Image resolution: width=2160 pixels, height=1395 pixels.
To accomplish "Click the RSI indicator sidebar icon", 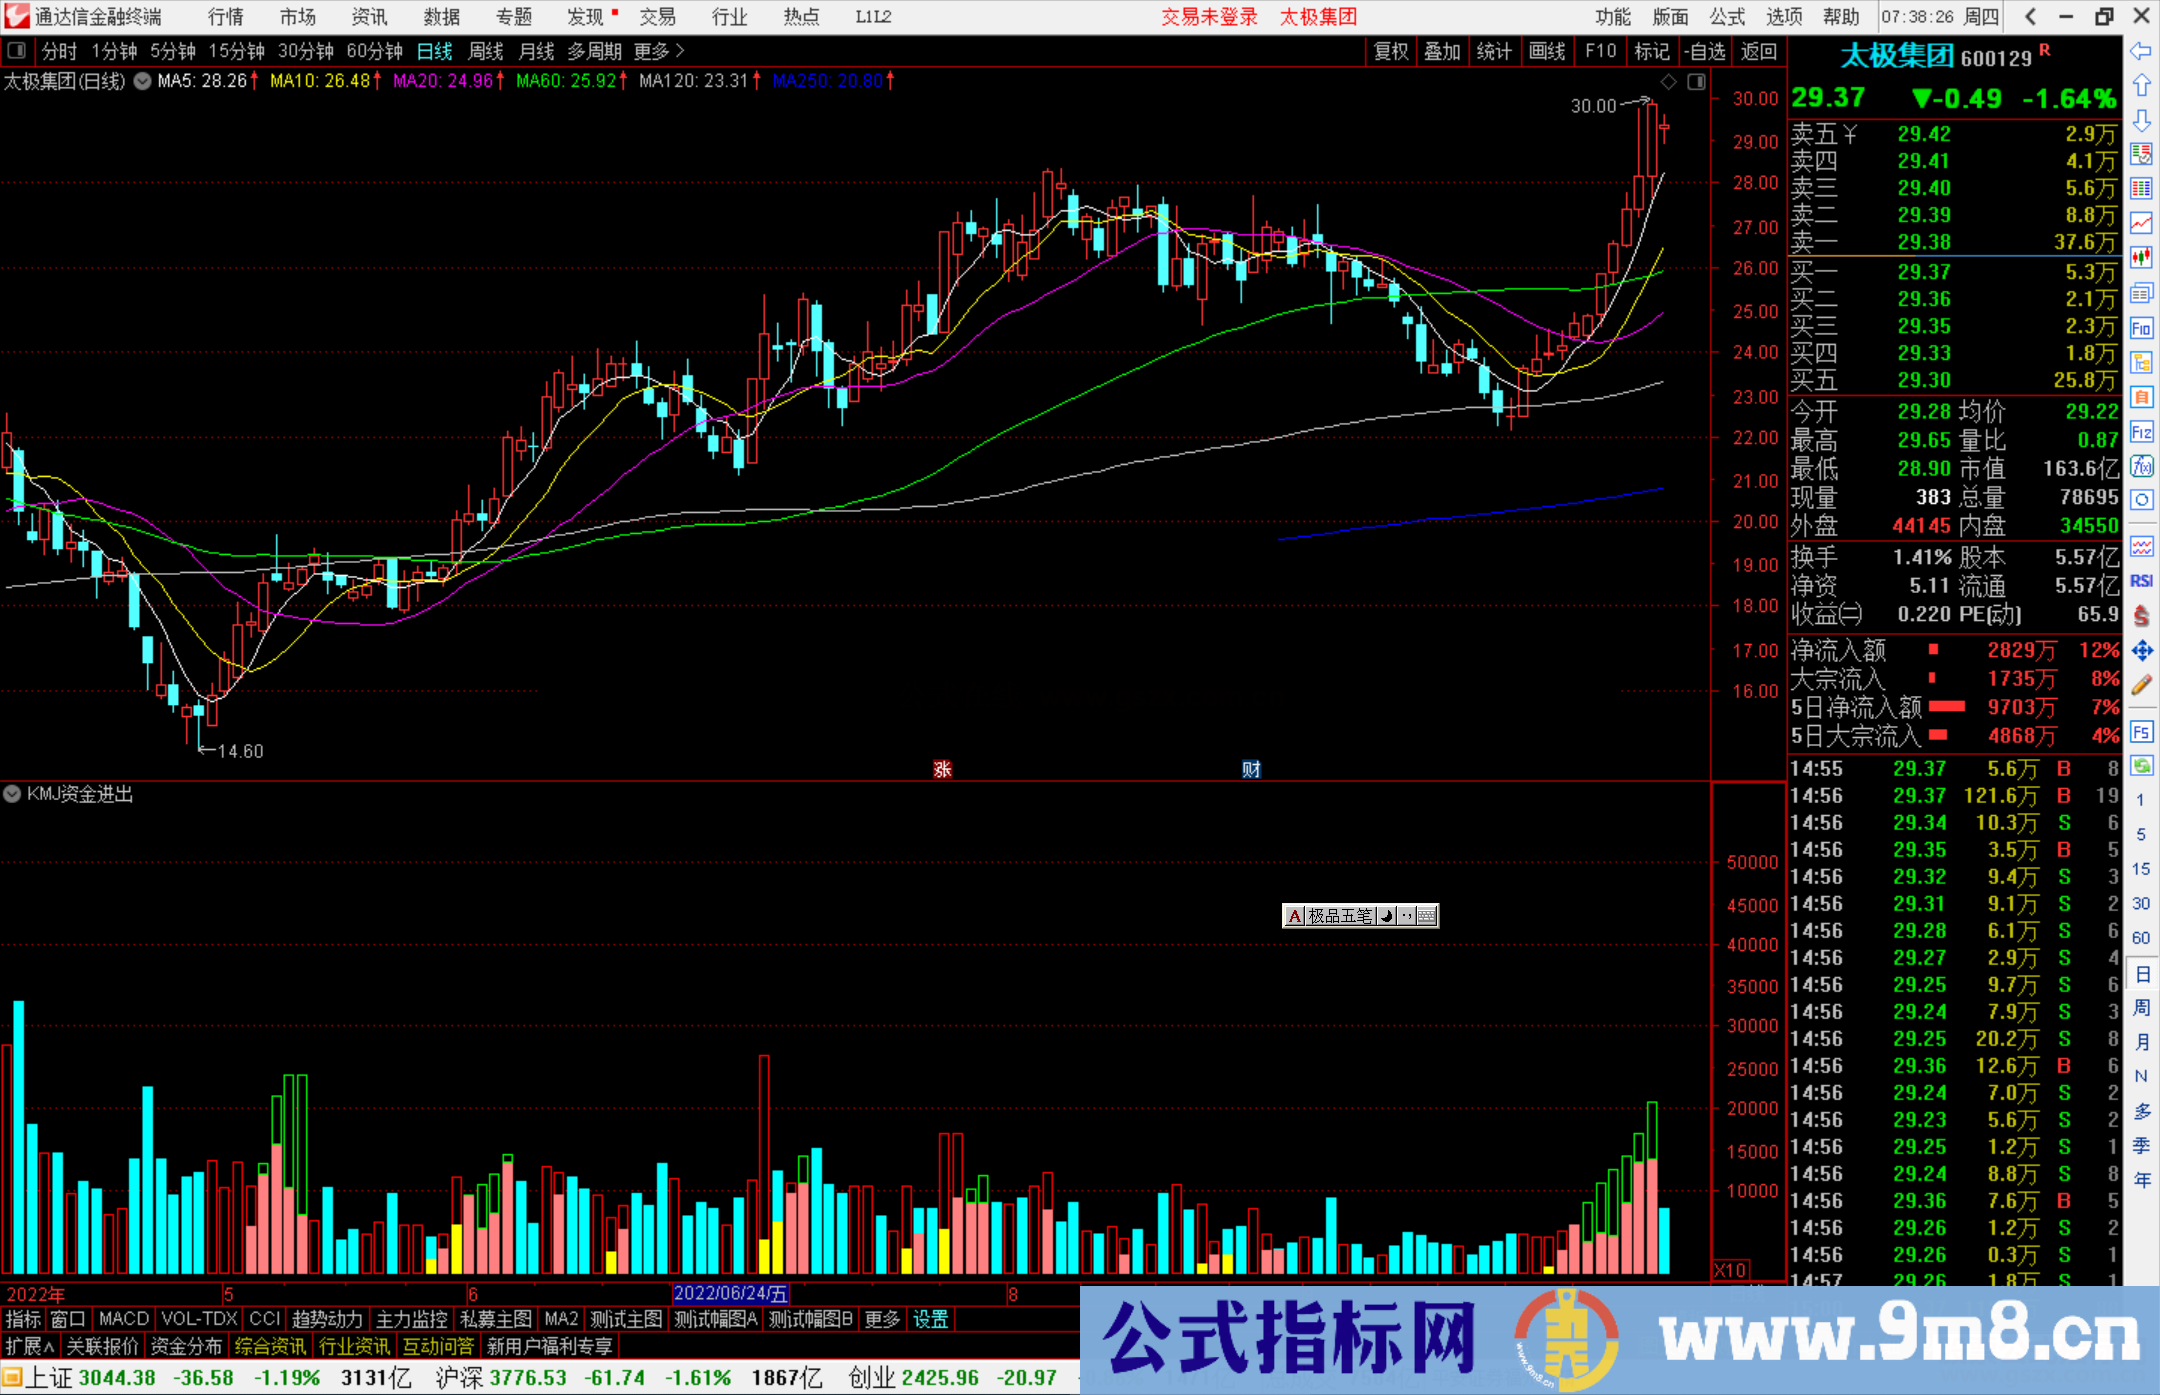I will pyautogui.click(x=2141, y=581).
